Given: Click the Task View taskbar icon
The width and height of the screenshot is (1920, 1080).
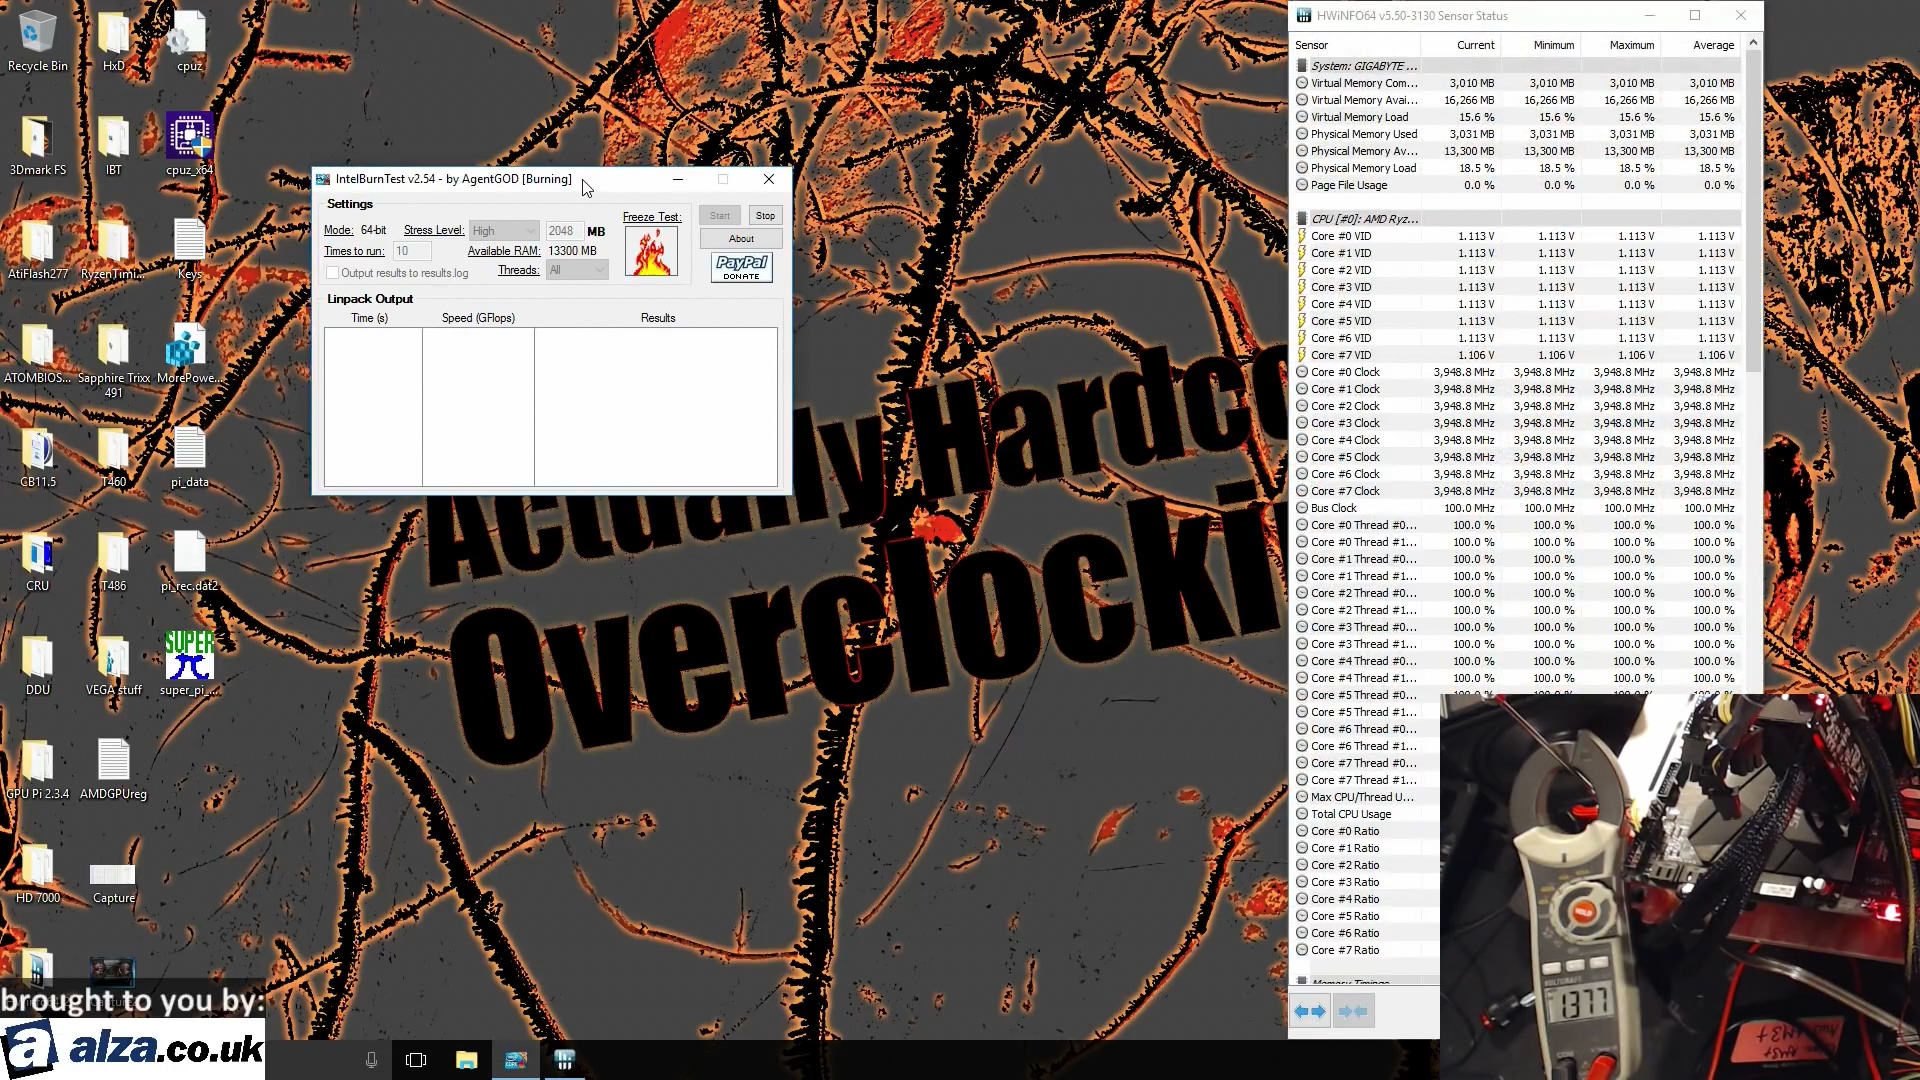Looking at the screenshot, I should pyautogui.click(x=416, y=1059).
